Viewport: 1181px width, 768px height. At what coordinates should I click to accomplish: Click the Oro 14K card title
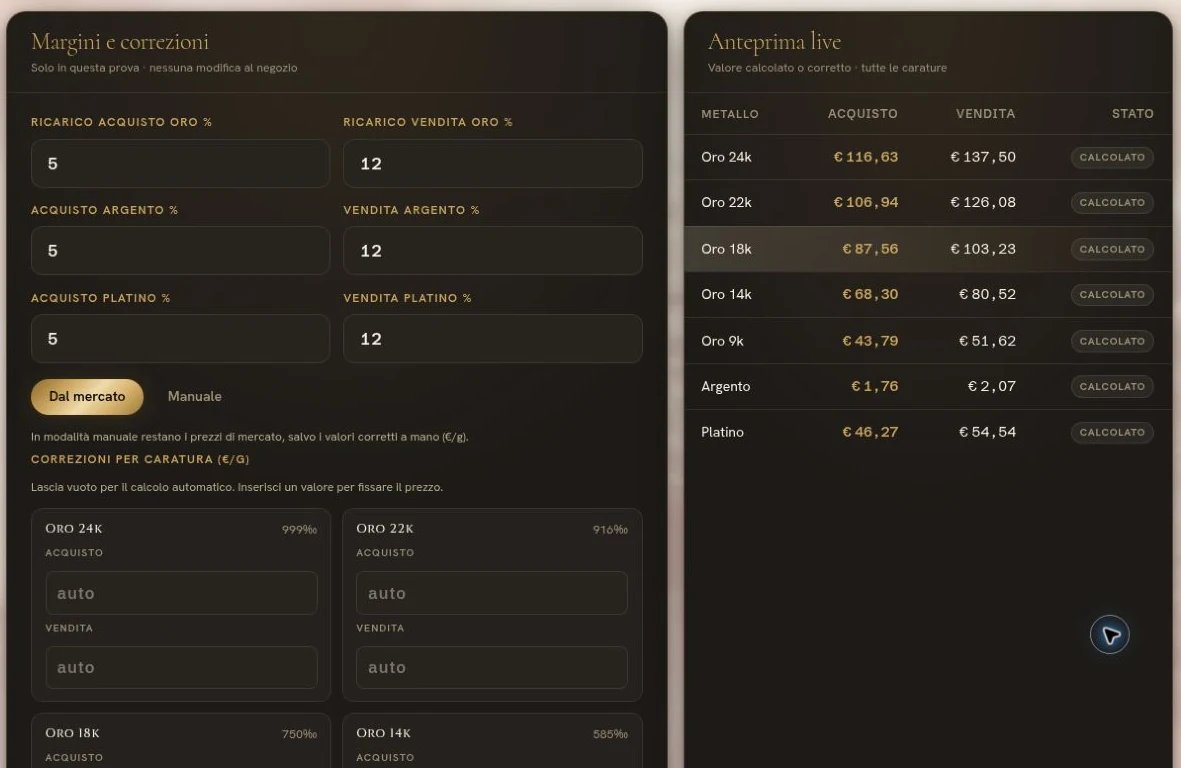383,733
